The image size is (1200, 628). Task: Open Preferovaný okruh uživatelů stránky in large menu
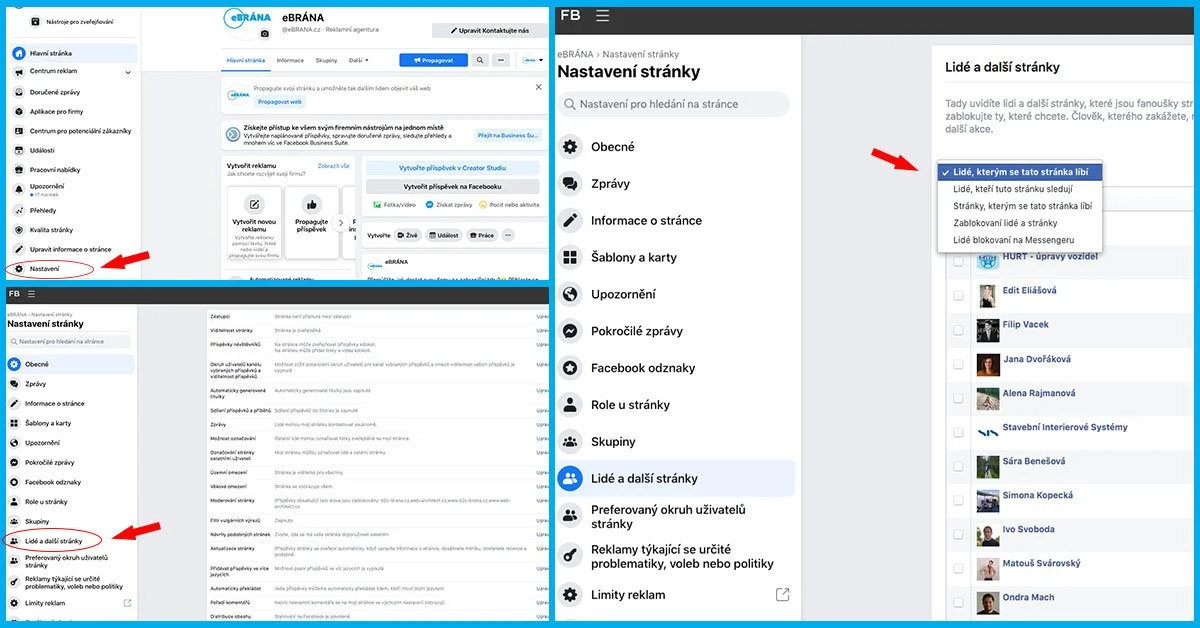point(668,517)
